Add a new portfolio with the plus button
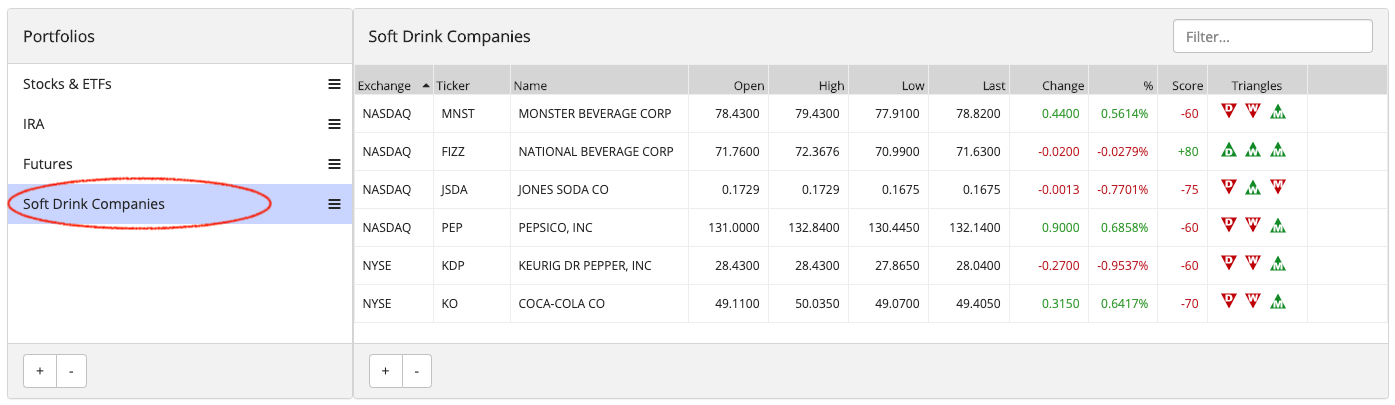This screenshot has height=405, width=1395. 40,371
